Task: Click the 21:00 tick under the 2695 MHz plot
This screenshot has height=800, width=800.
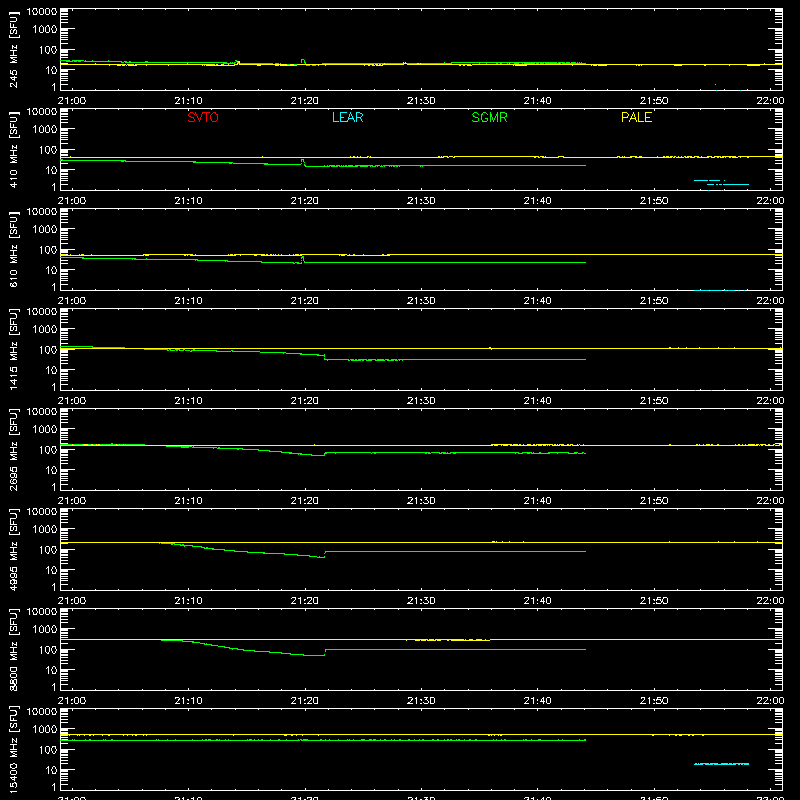Action: coord(72,501)
